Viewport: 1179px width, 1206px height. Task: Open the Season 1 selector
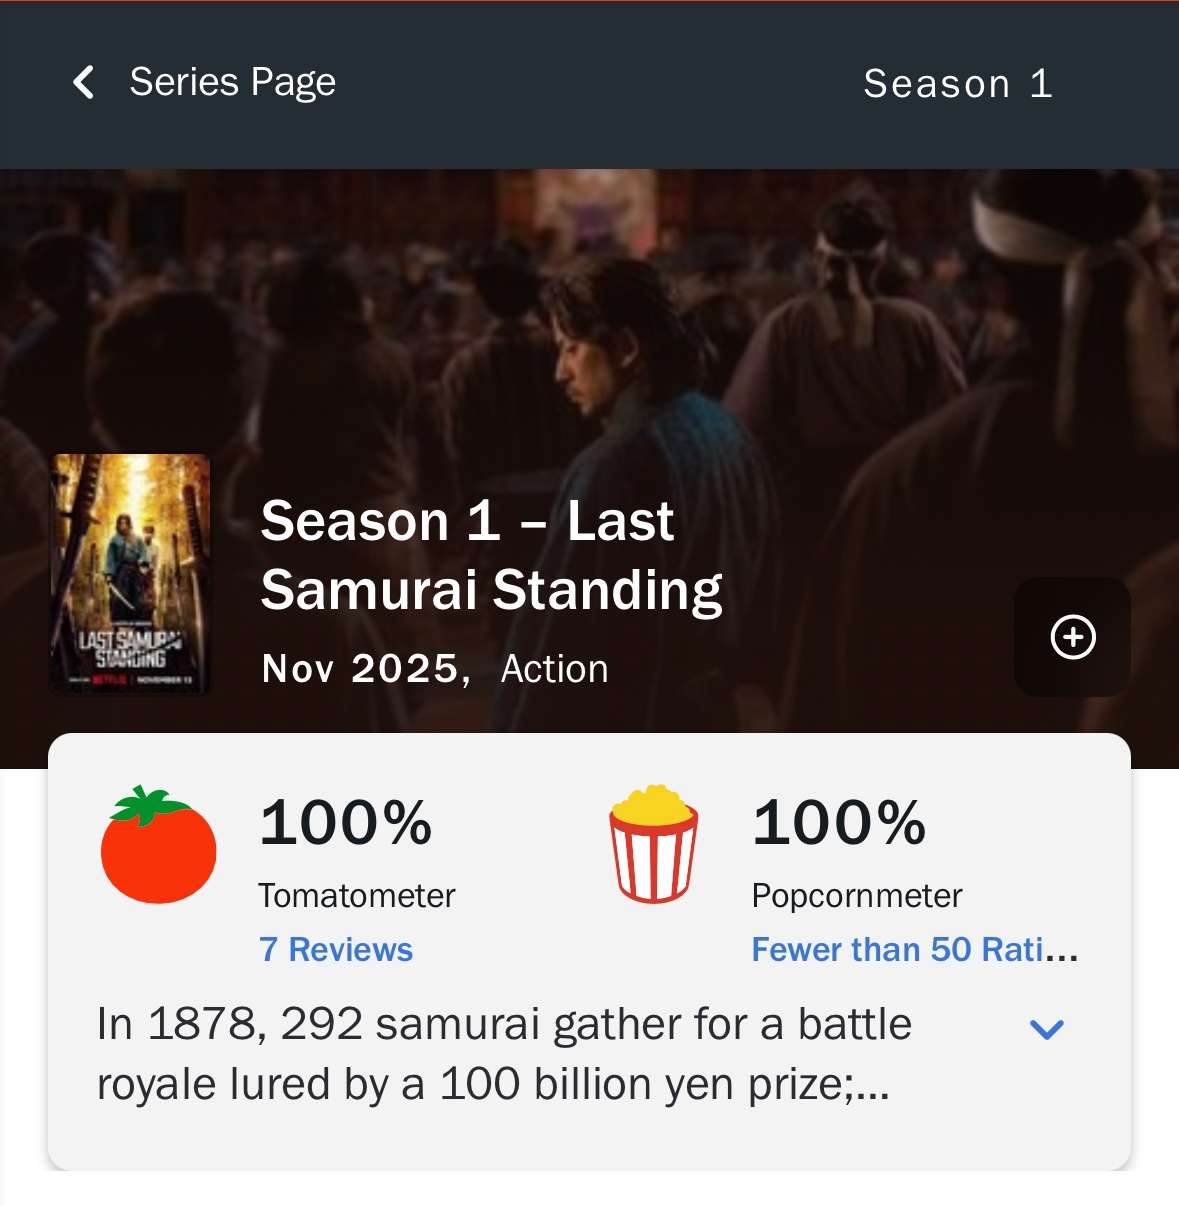(957, 84)
